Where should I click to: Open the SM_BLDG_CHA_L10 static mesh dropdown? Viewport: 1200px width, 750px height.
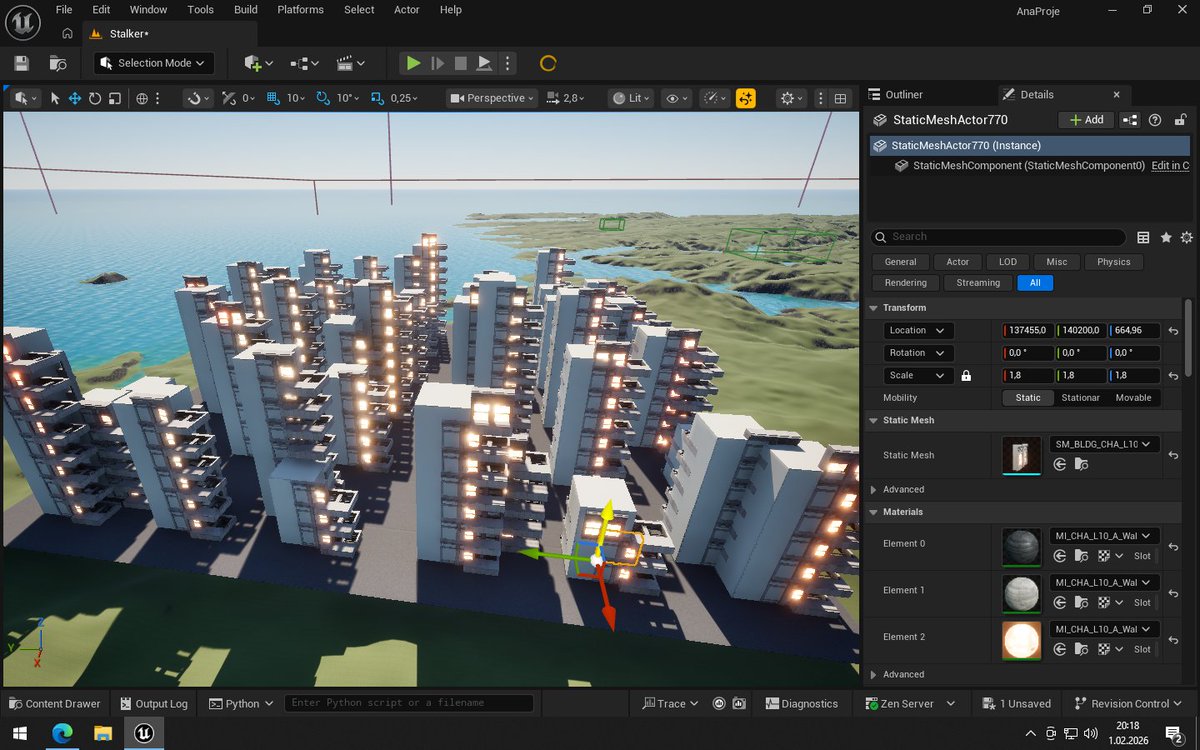pyautogui.click(x=1104, y=444)
